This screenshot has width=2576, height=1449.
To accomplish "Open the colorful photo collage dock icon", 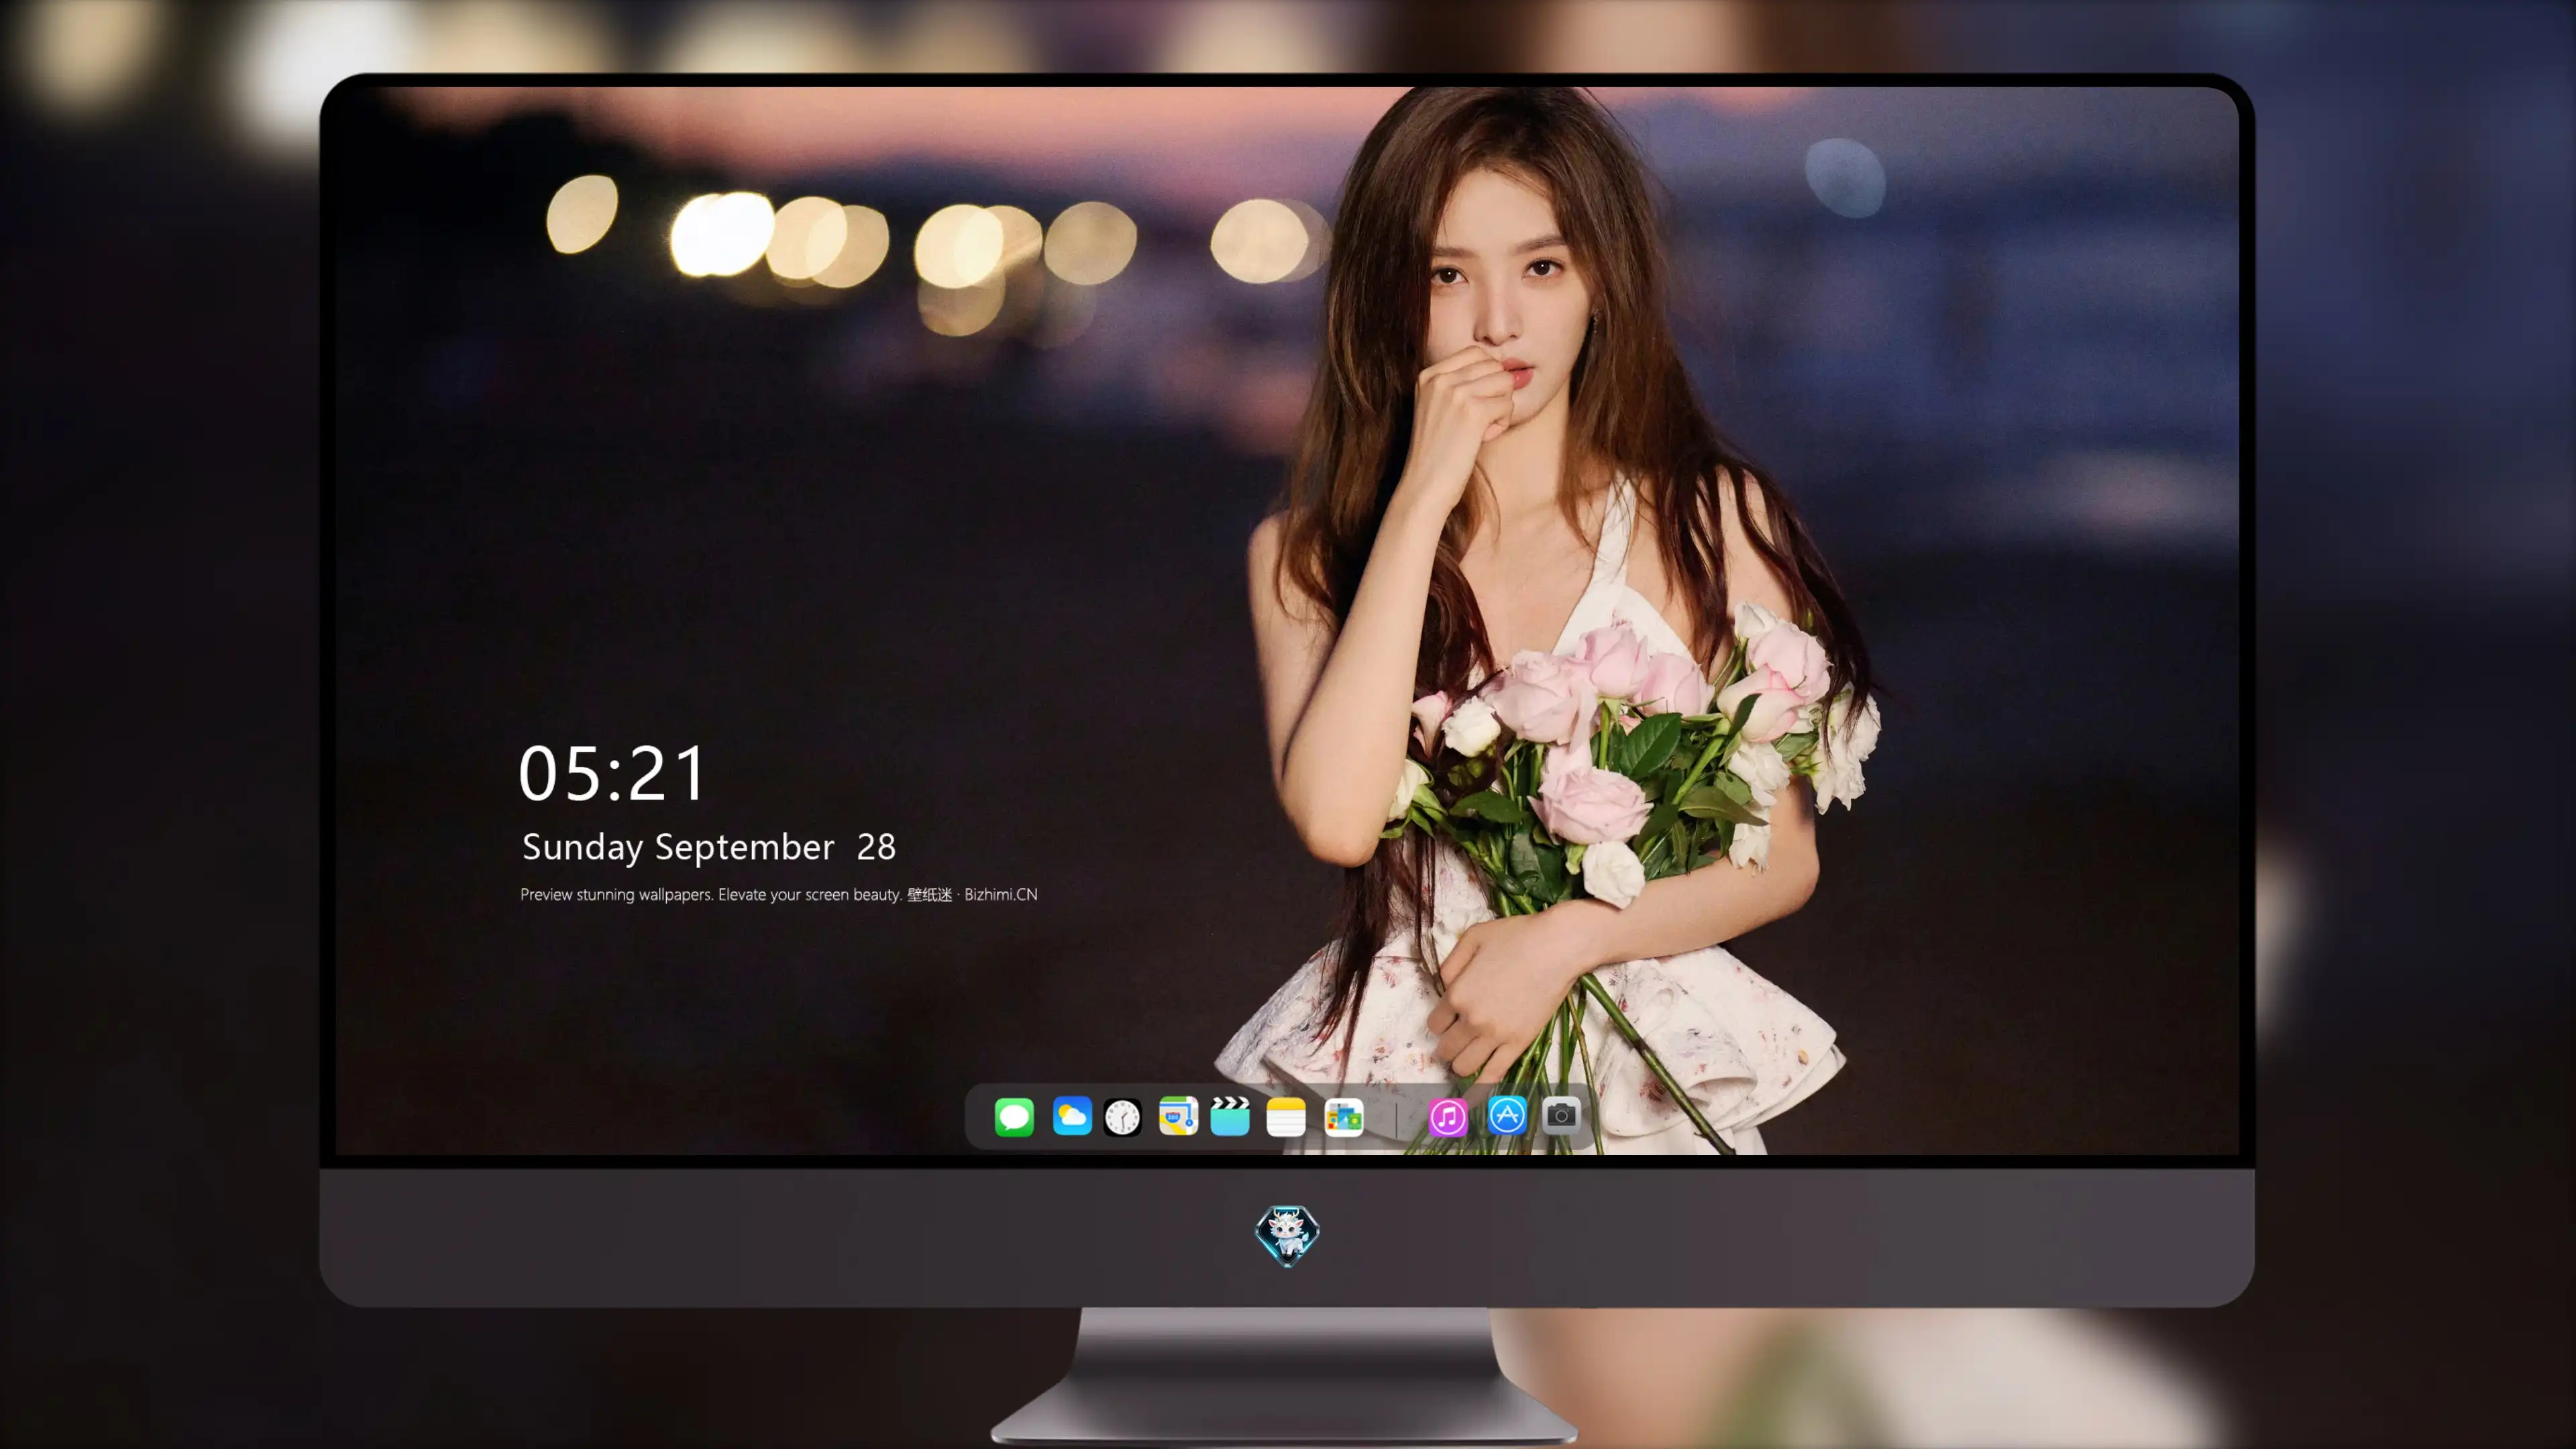I will point(1344,1117).
